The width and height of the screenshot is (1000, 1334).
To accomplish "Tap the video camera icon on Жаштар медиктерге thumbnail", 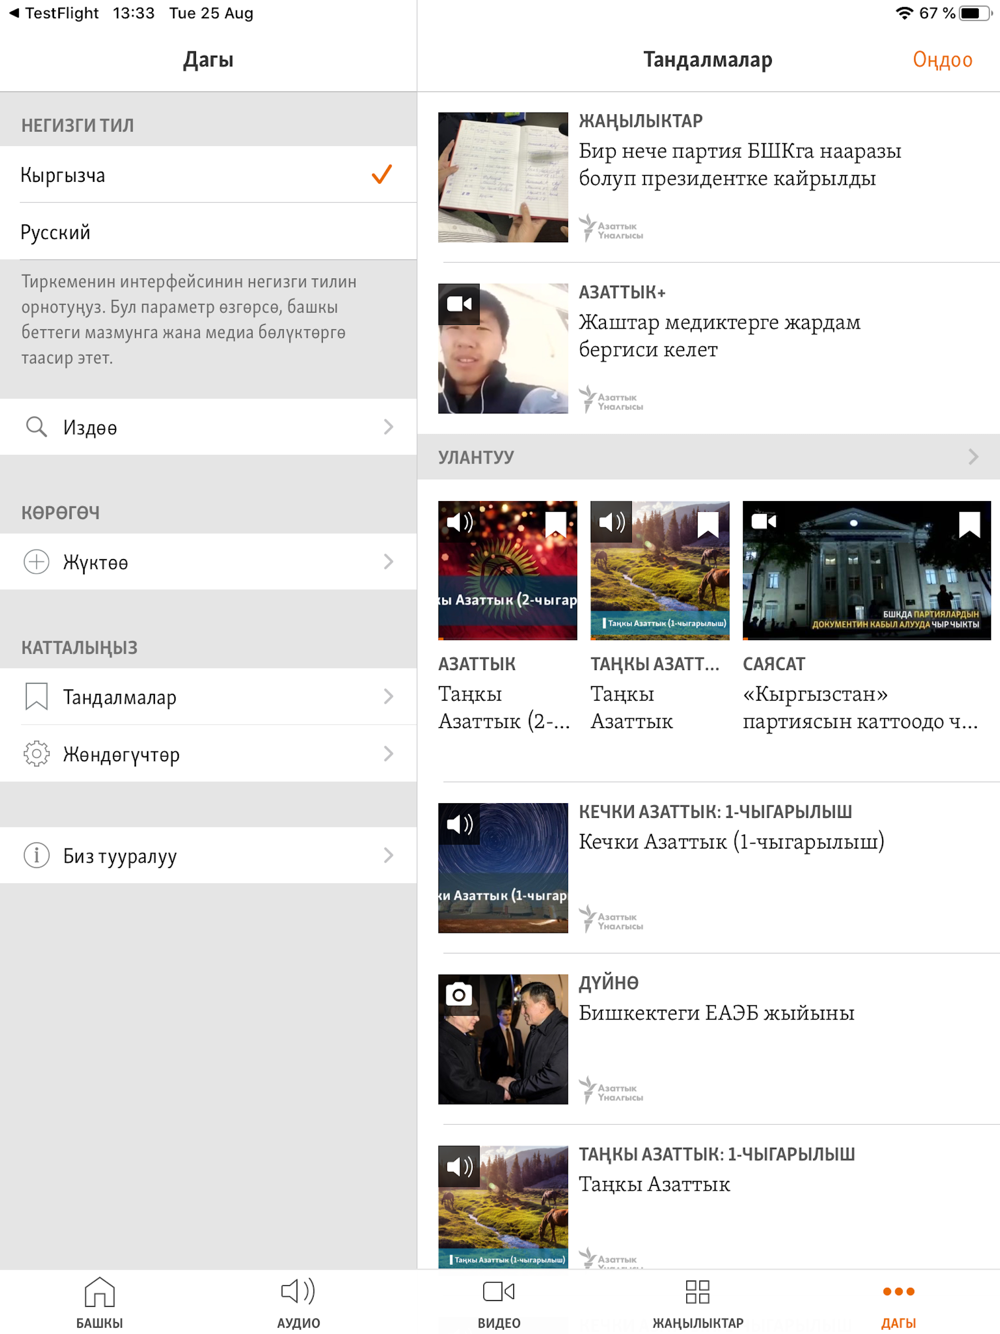I will point(459,304).
